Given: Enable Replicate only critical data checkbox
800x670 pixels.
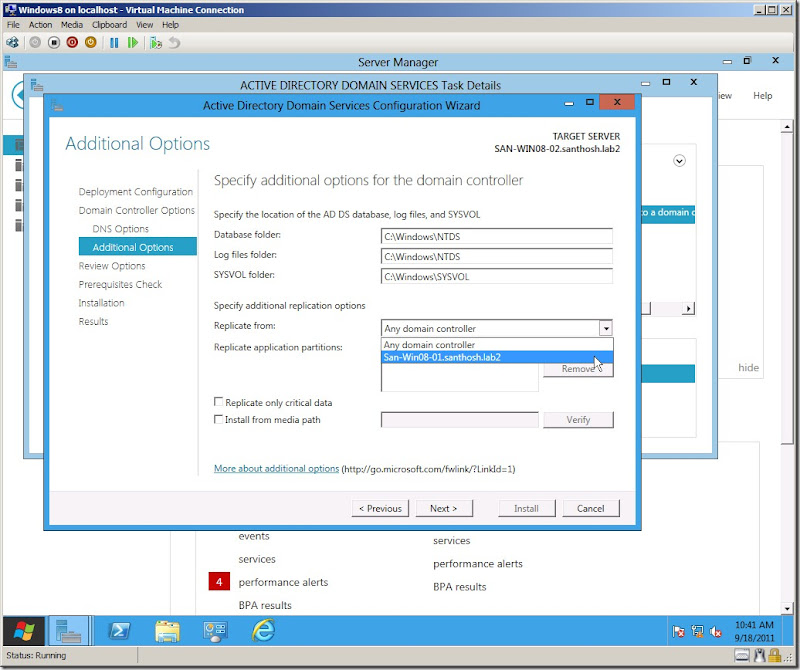Looking at the screenshot, I should click(x=218, y=402).
